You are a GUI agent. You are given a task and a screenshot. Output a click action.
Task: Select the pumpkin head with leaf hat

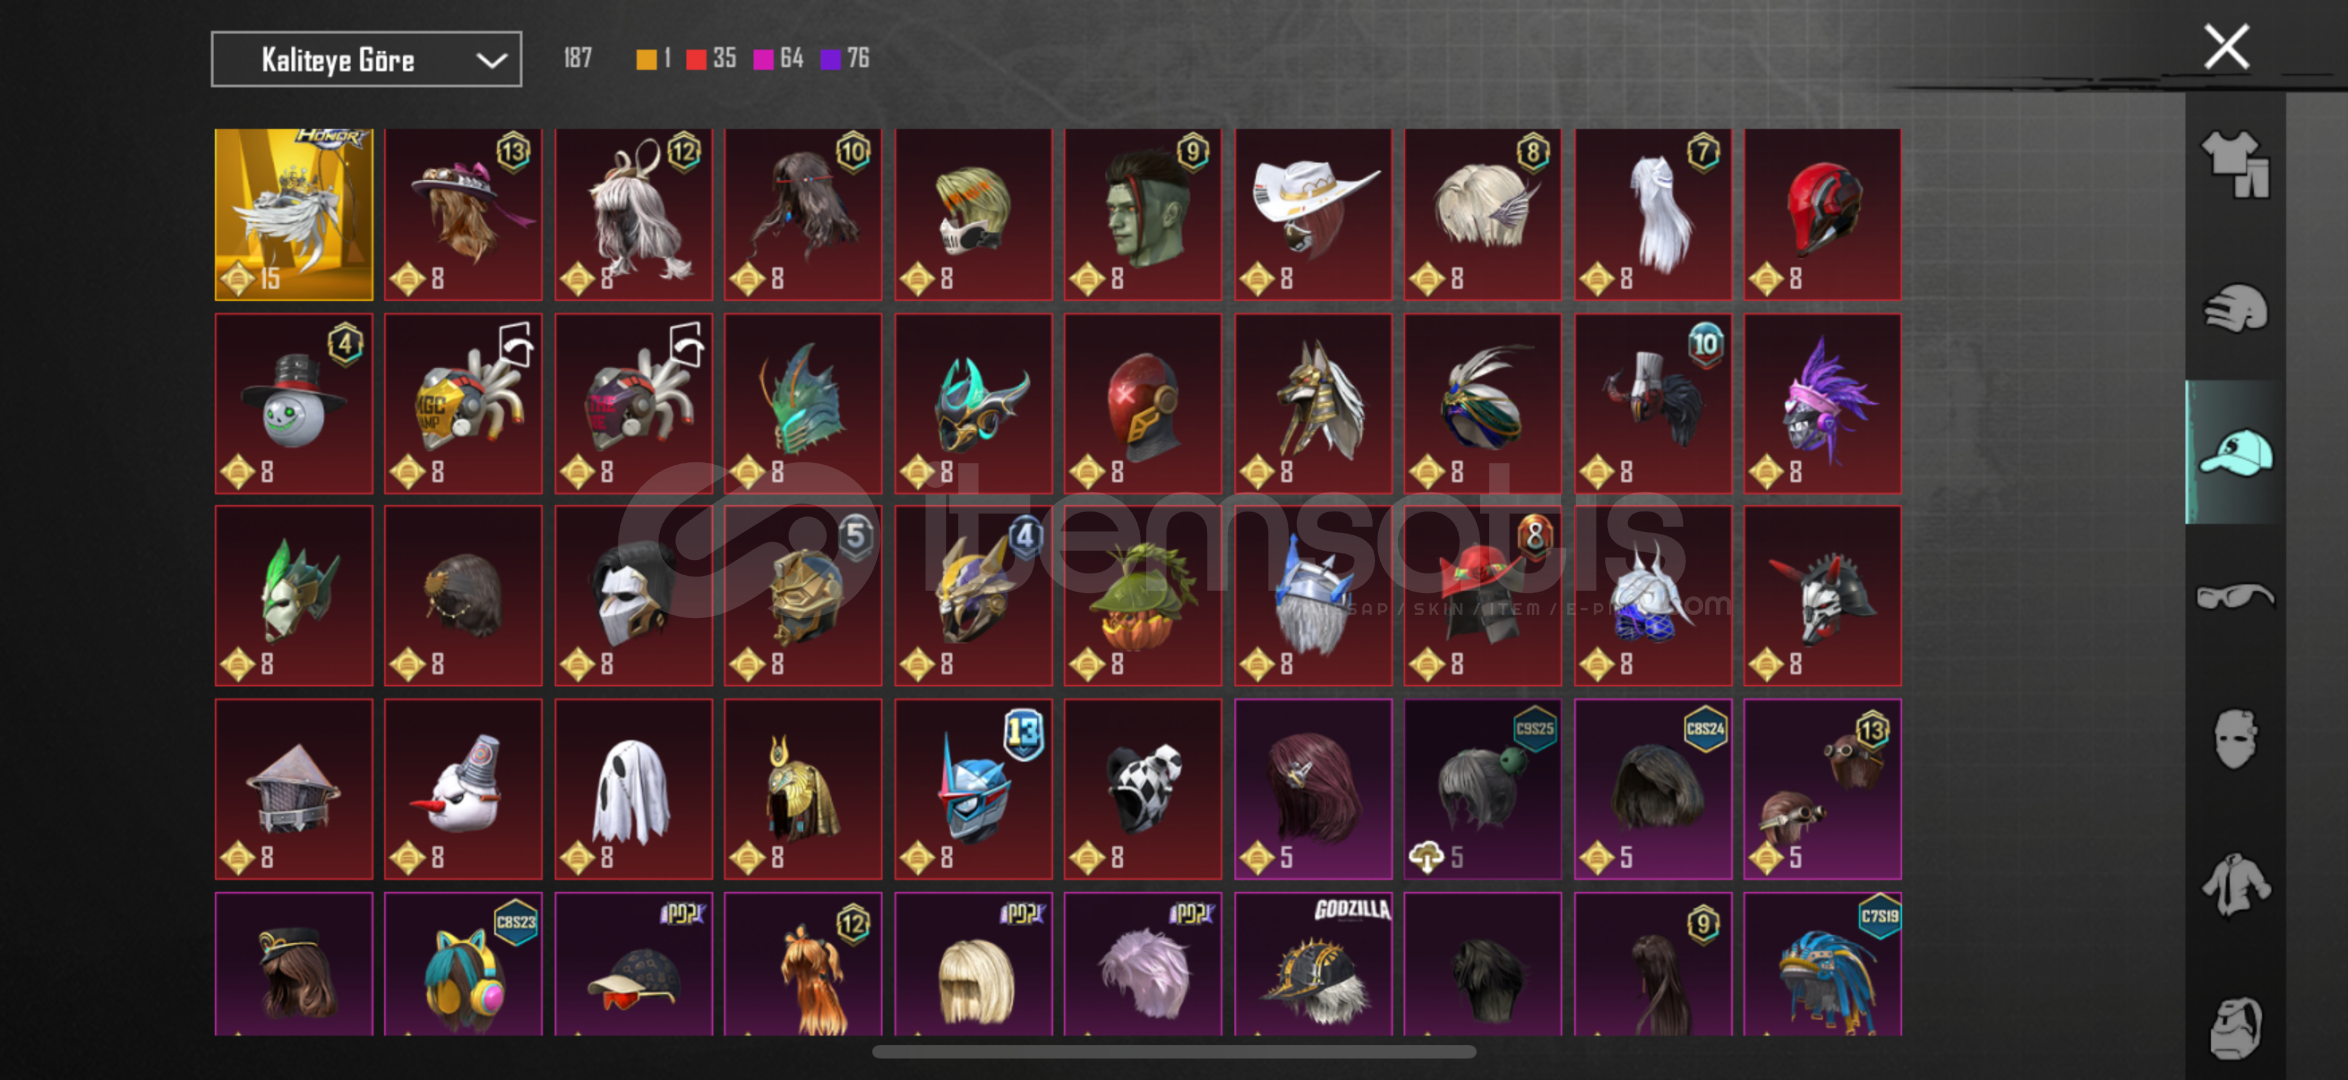tap(1143, 596)
